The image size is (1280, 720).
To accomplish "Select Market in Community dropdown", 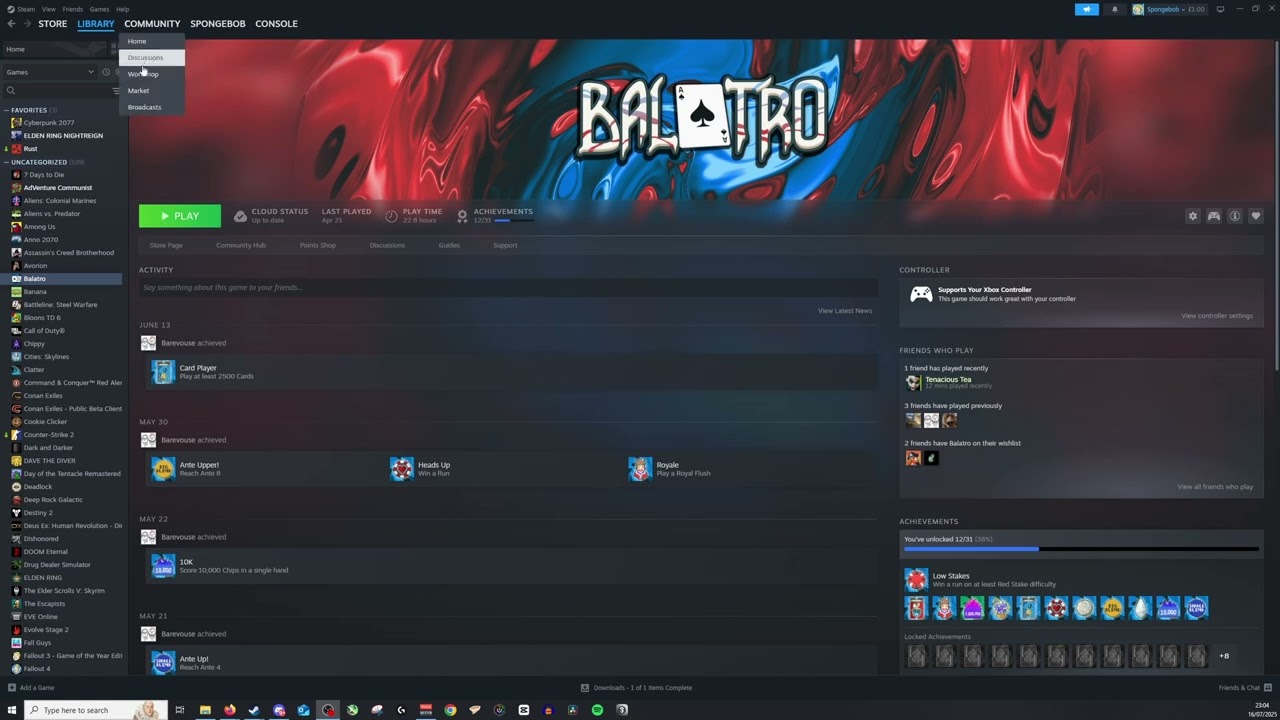I will point(152,91).
